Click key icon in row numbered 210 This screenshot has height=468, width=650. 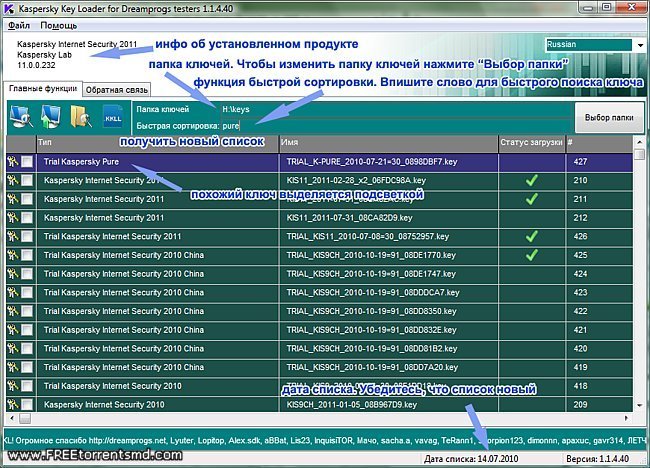tap(12, 180)
